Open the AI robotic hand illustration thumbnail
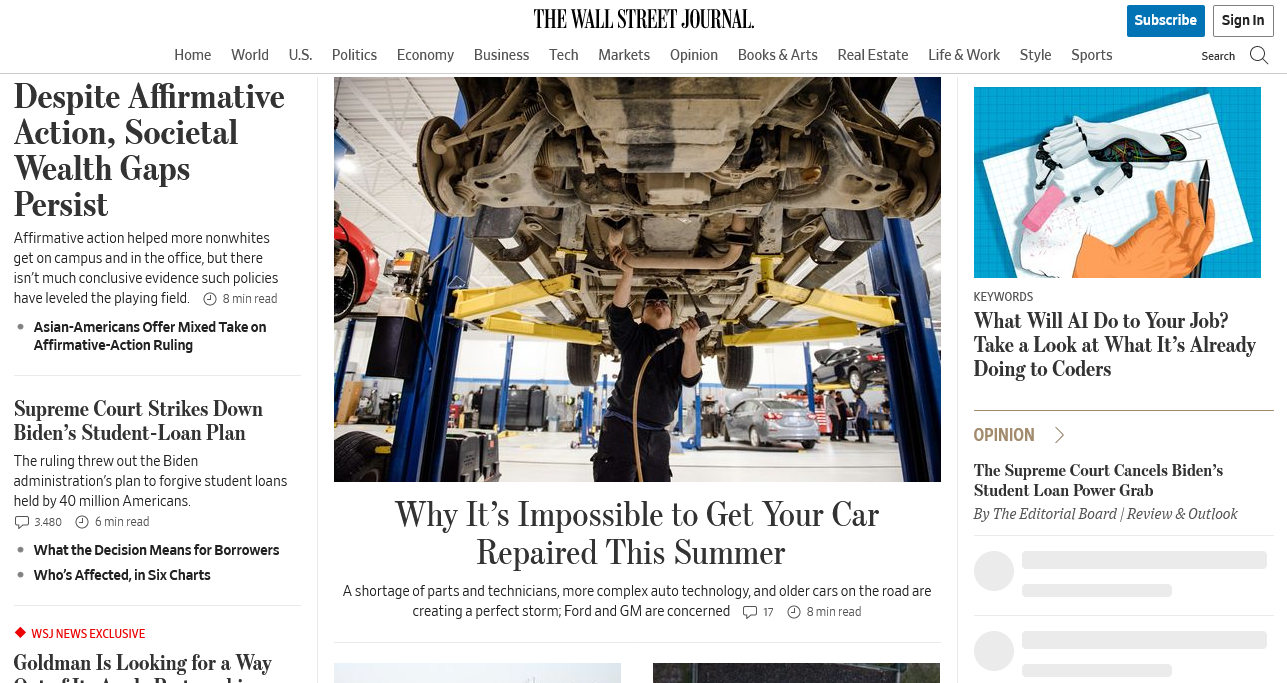1287x683 pixels. pyautogui.click(x=1117, y=182)
